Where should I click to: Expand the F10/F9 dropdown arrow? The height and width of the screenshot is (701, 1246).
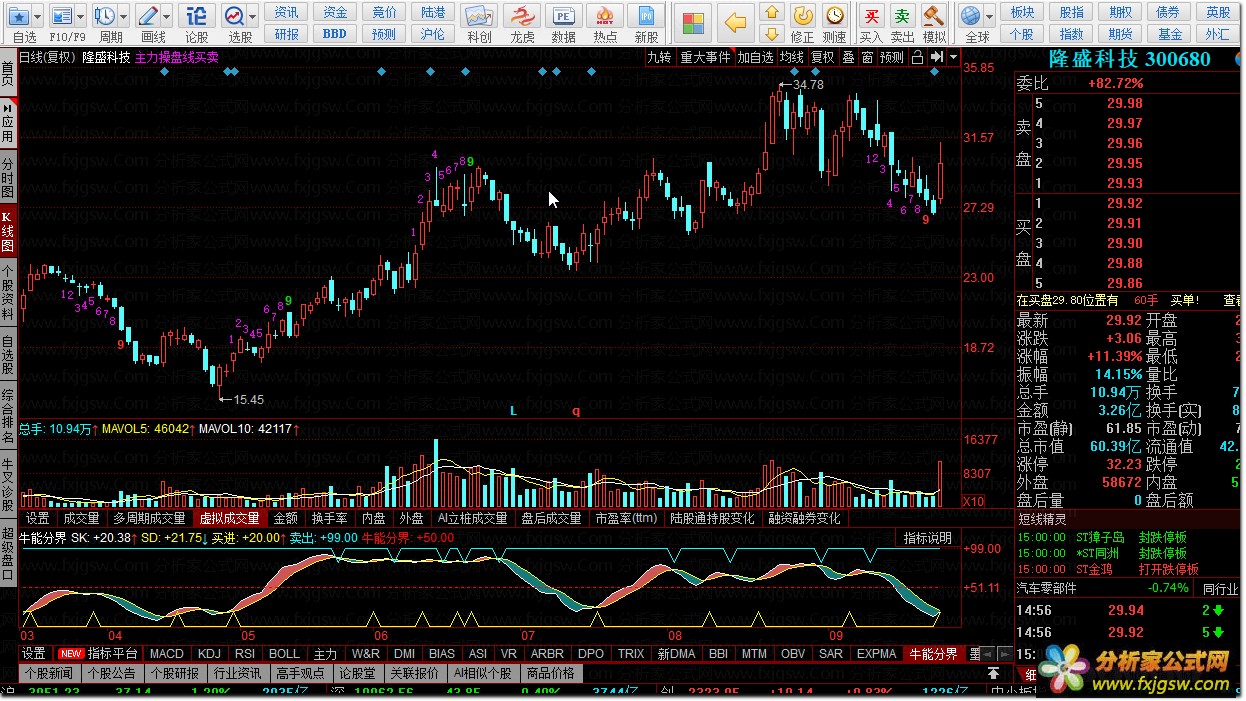click(81, 16)
